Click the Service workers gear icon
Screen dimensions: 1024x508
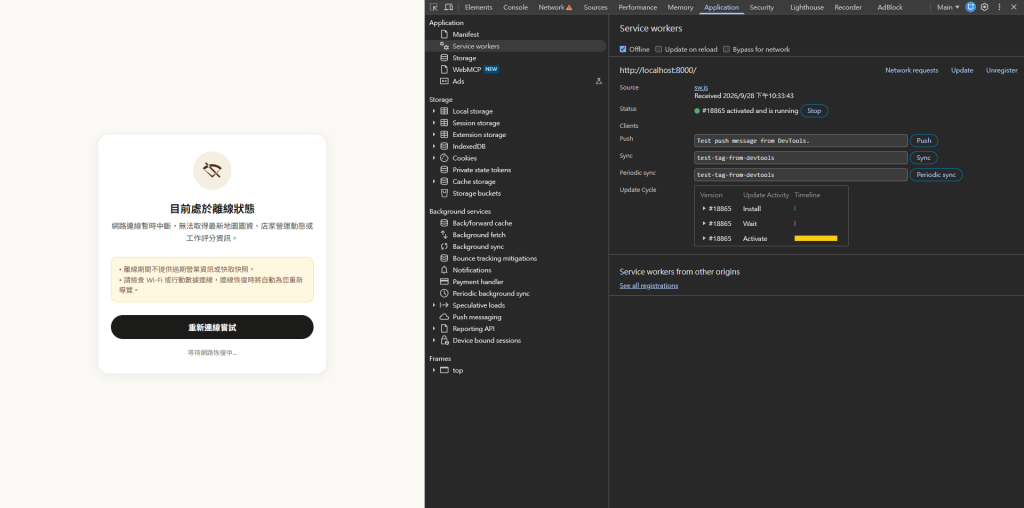pos(445,46)
